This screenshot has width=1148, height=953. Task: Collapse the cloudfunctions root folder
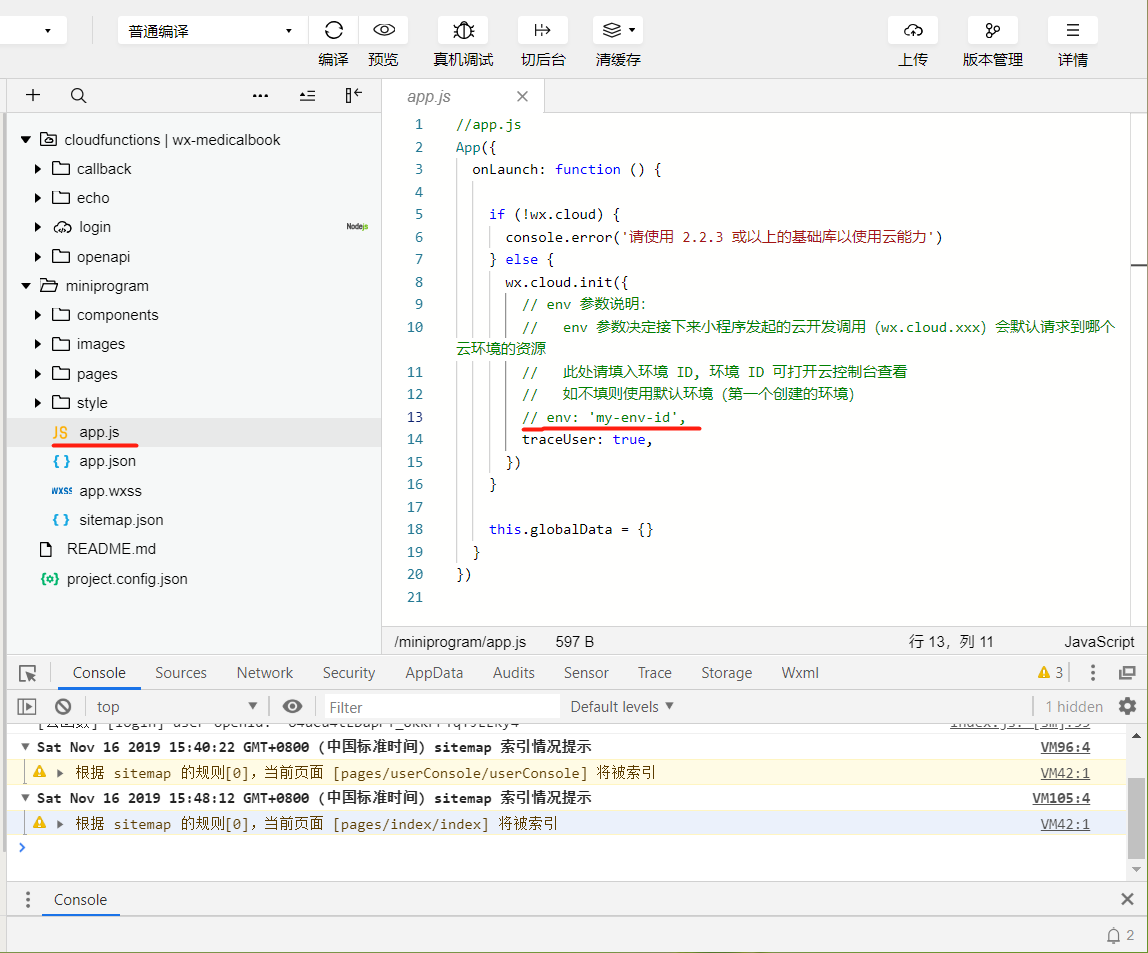point(26,140)
